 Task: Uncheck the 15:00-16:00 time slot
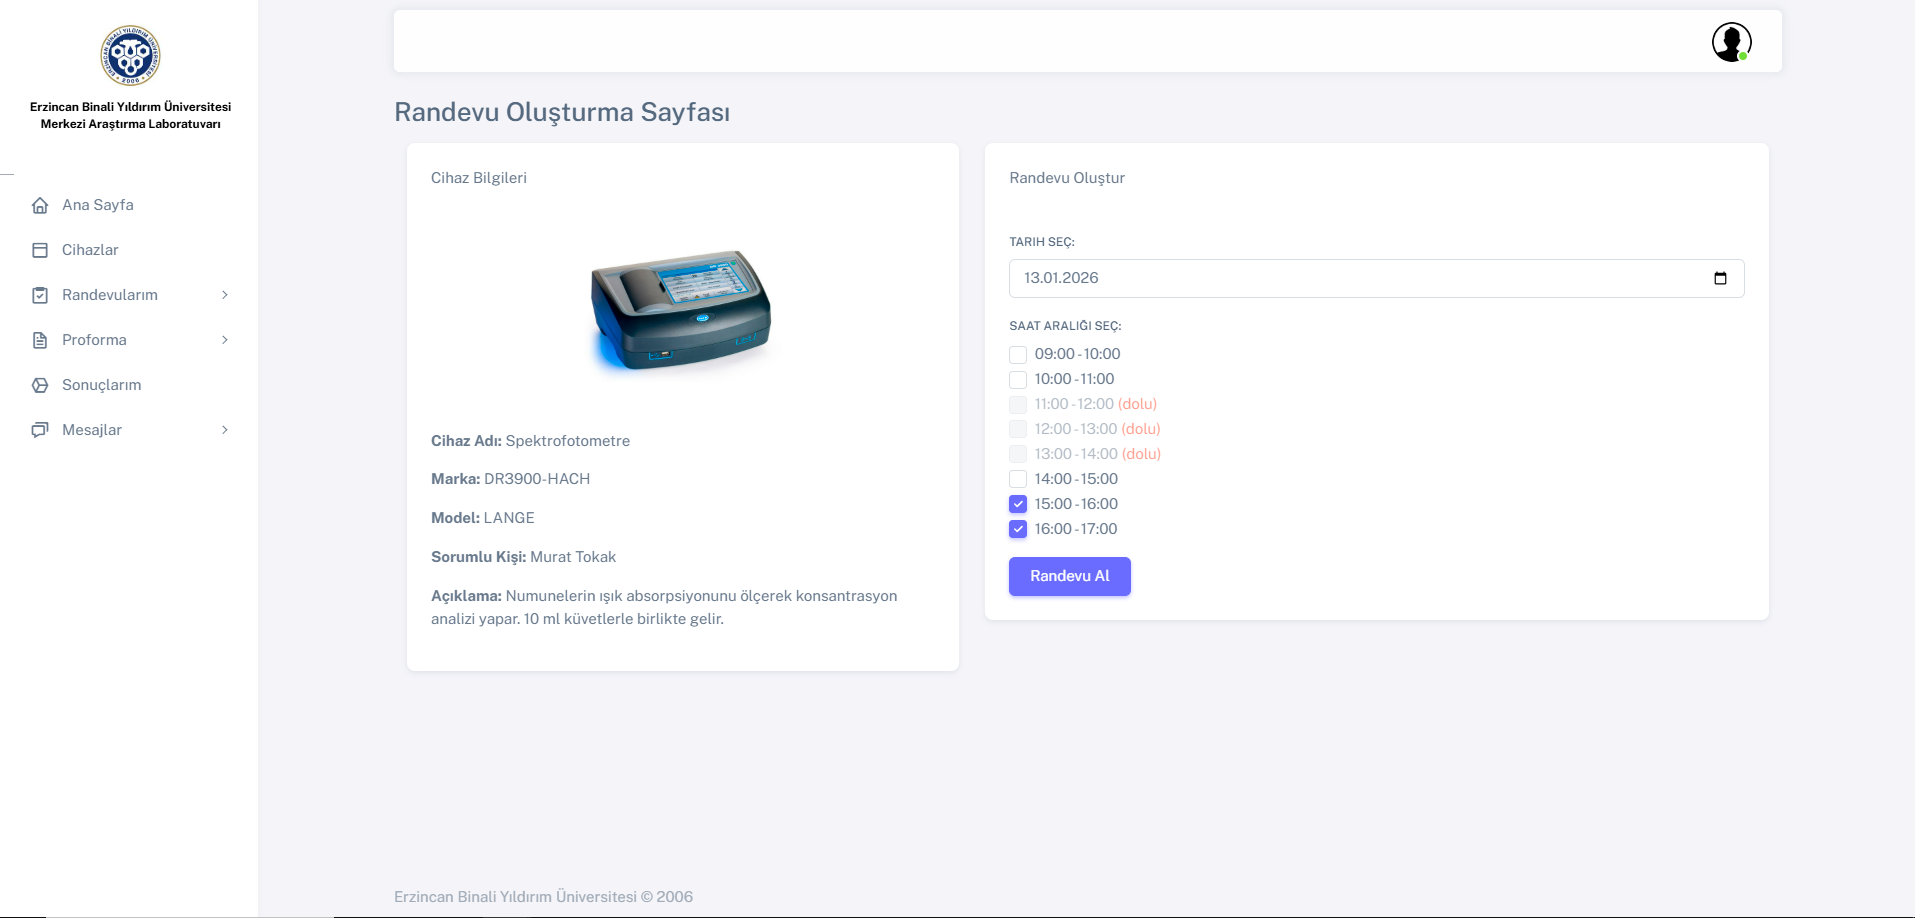(x=1018, y=504)
